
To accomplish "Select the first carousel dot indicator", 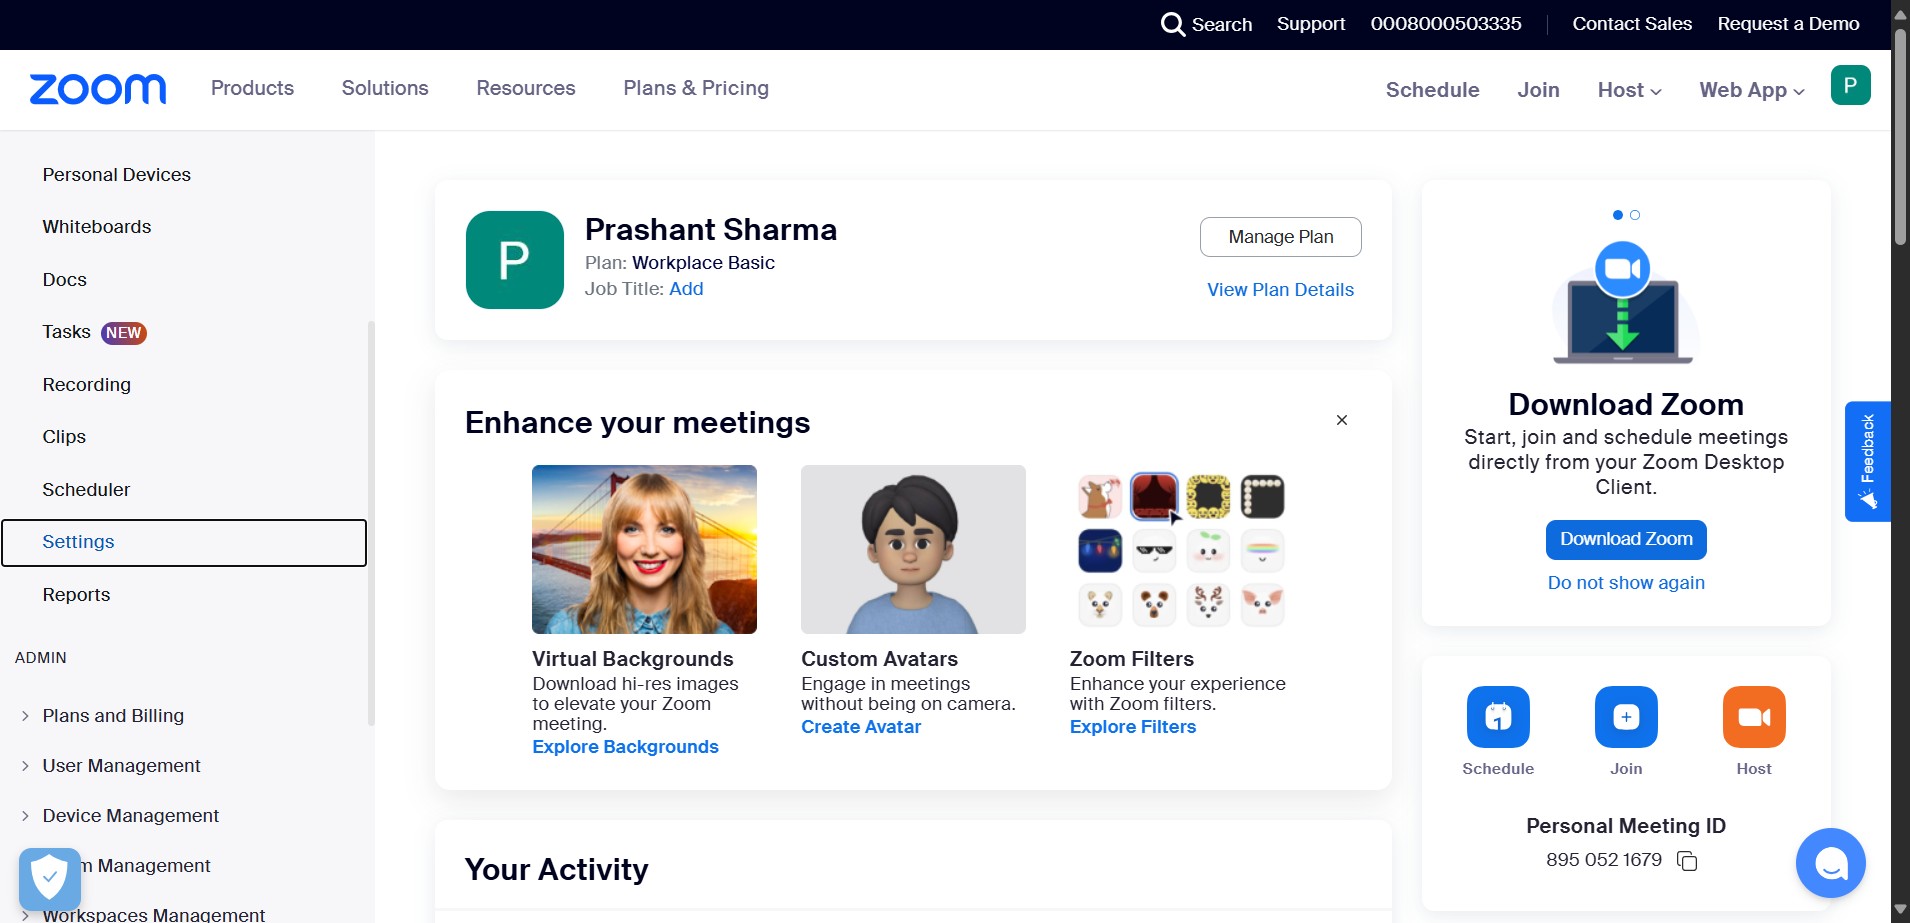I will [x=1618, y=215].
